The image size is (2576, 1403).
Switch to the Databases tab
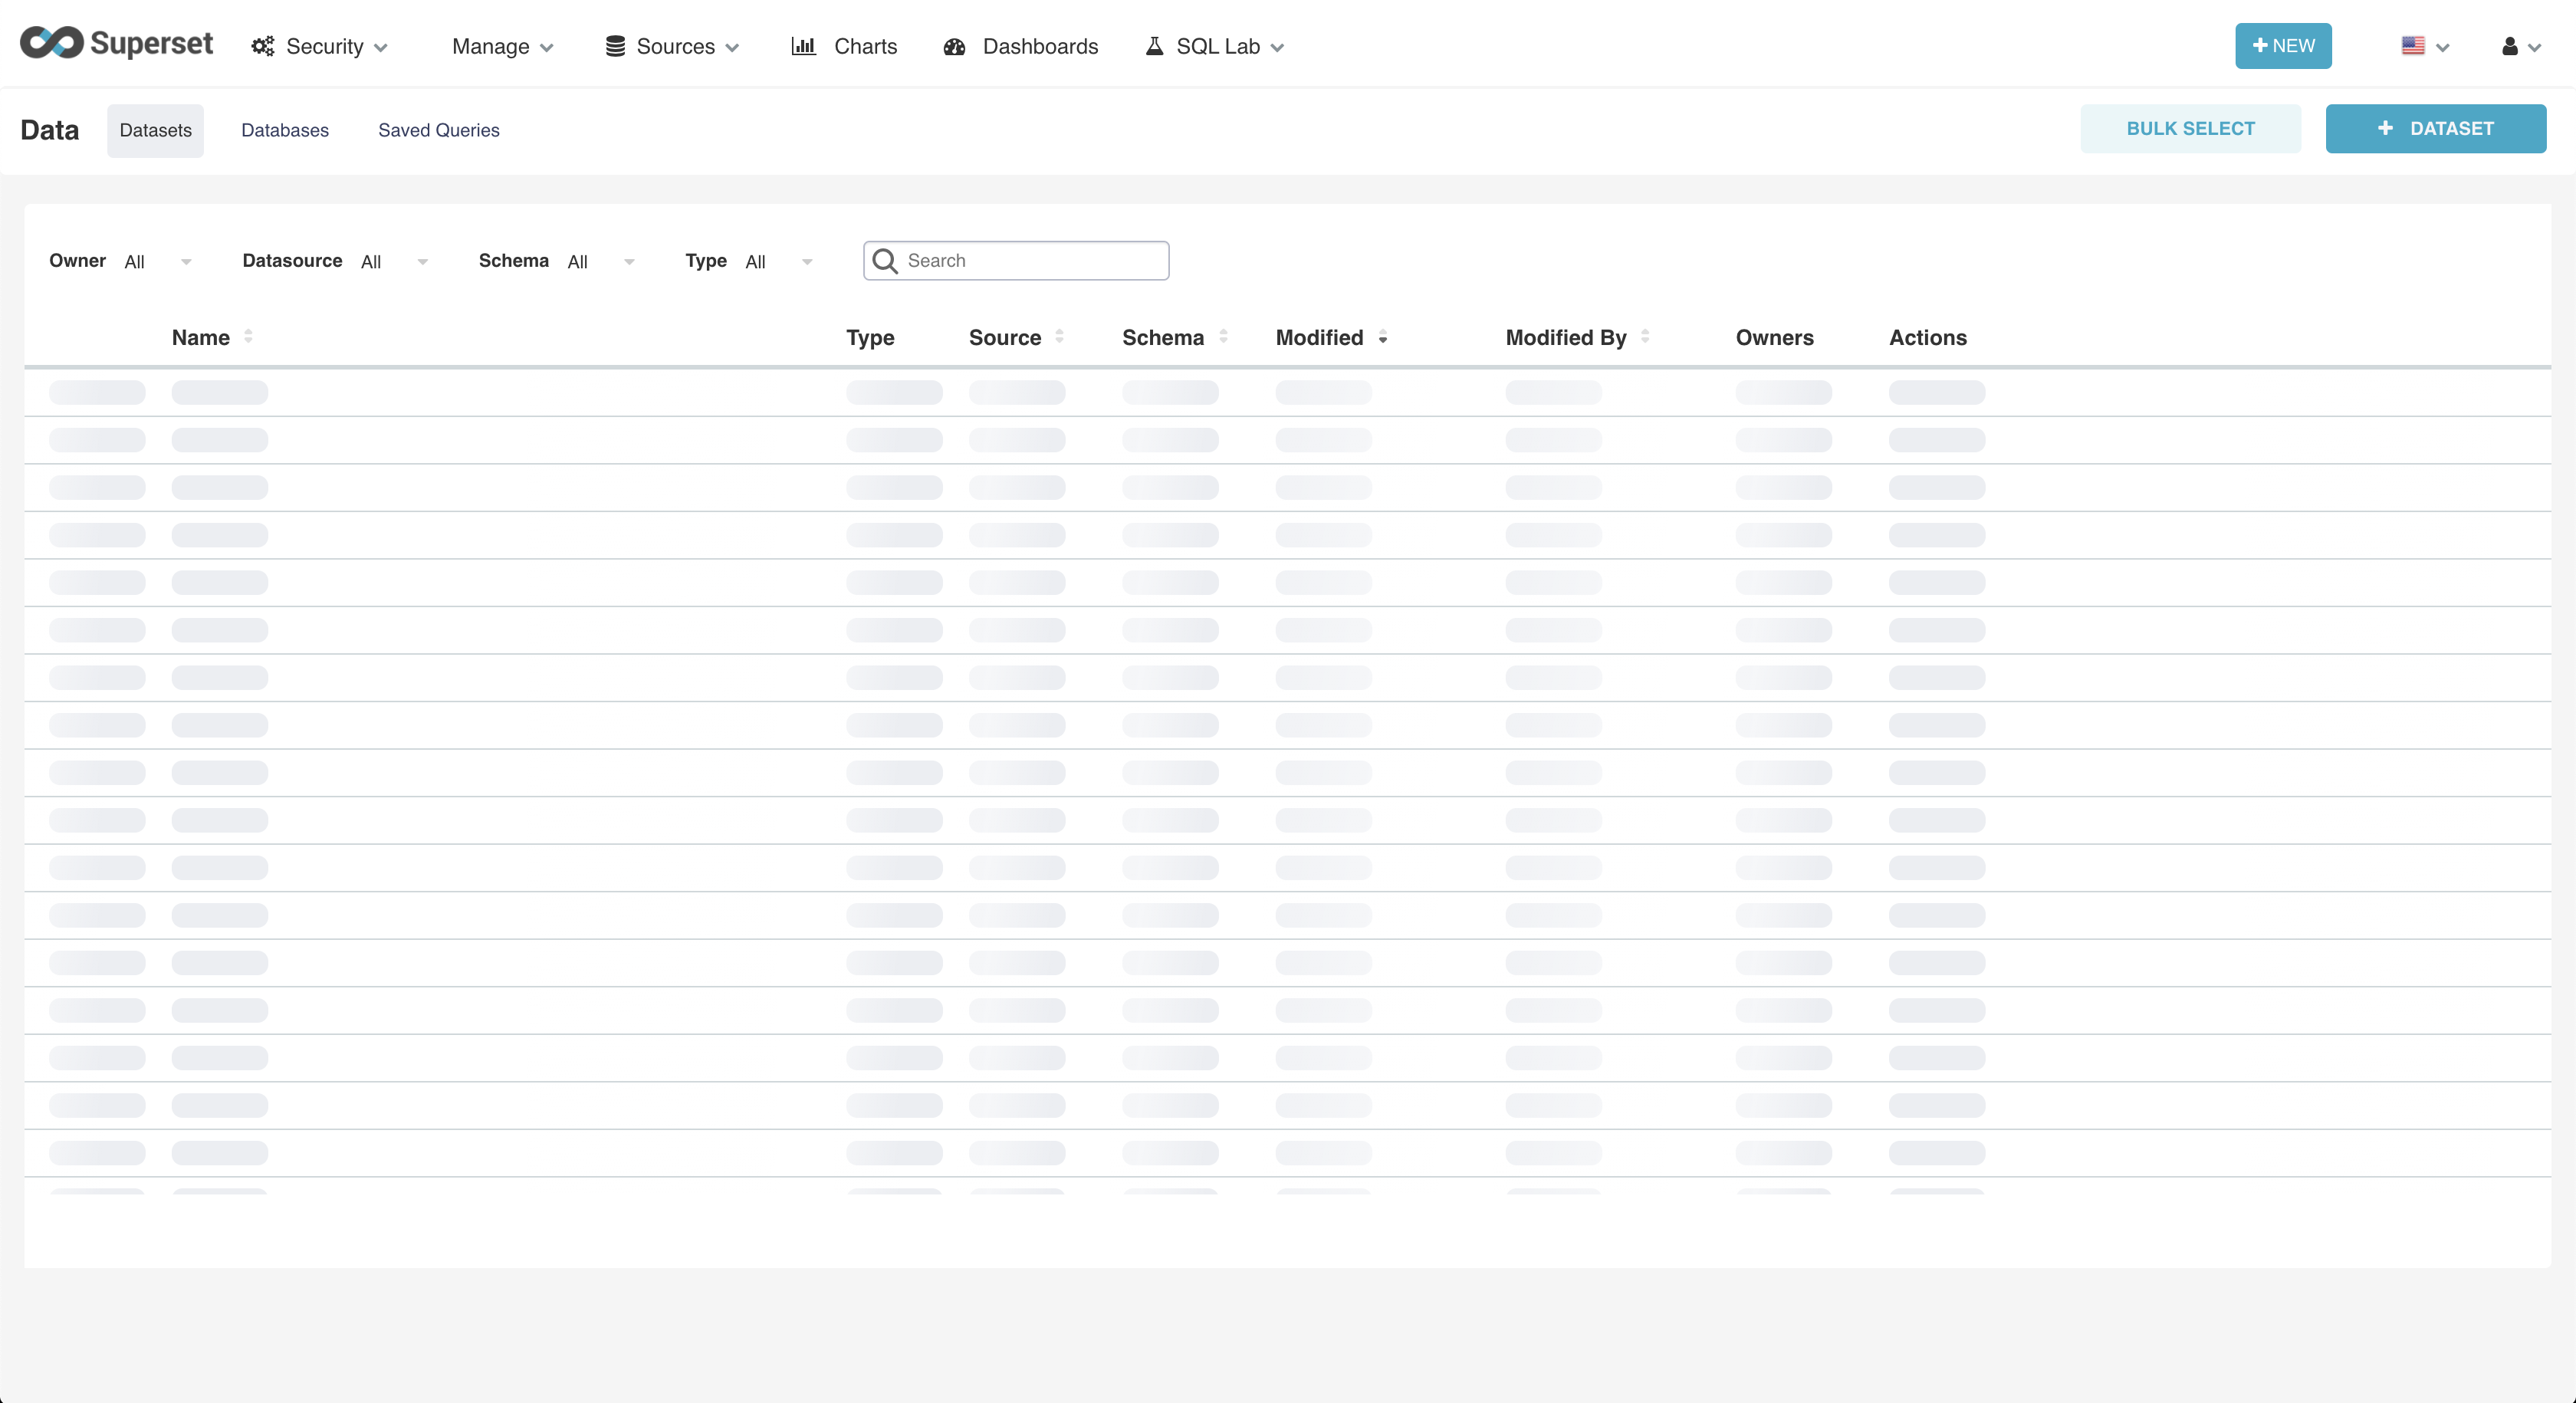(x=285, y=130)
